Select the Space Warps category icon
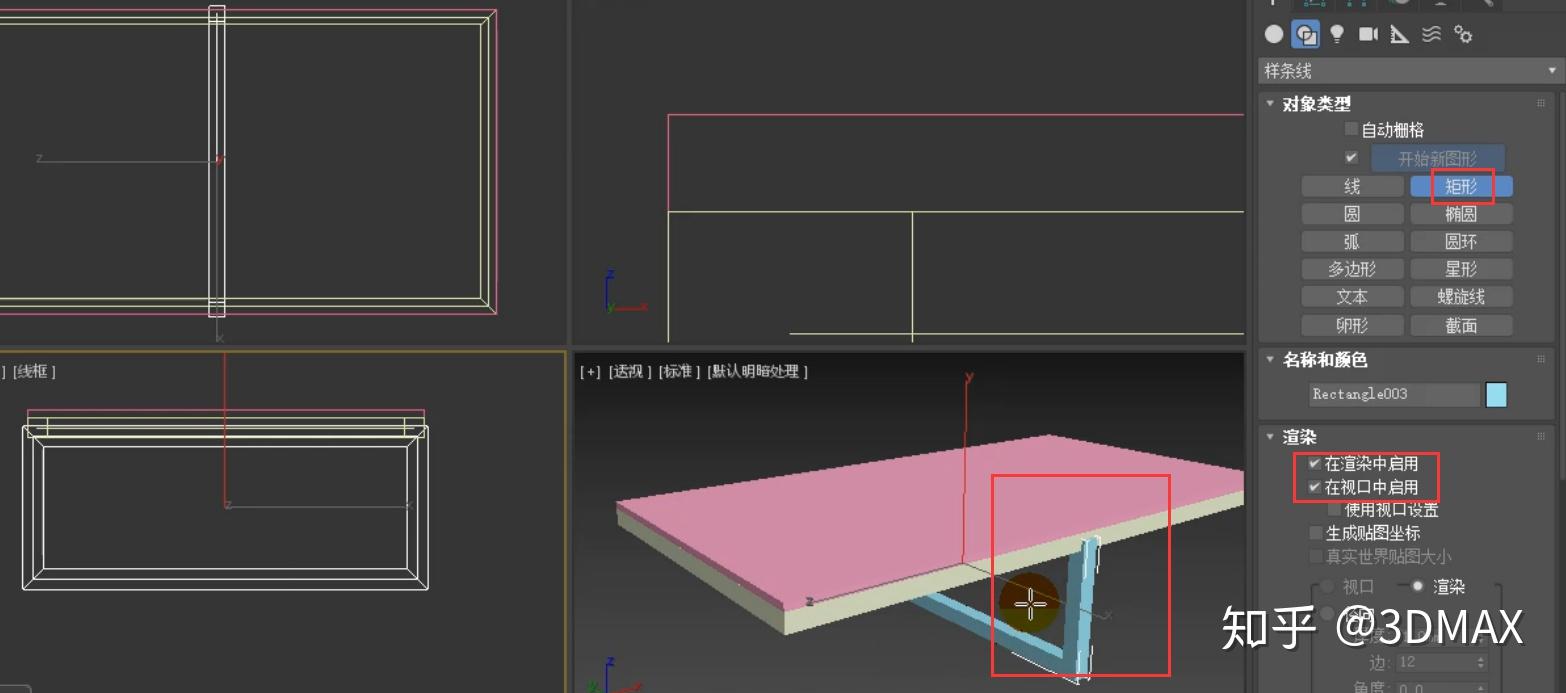Screen dimensions: 1566x693 point(1430,34)
